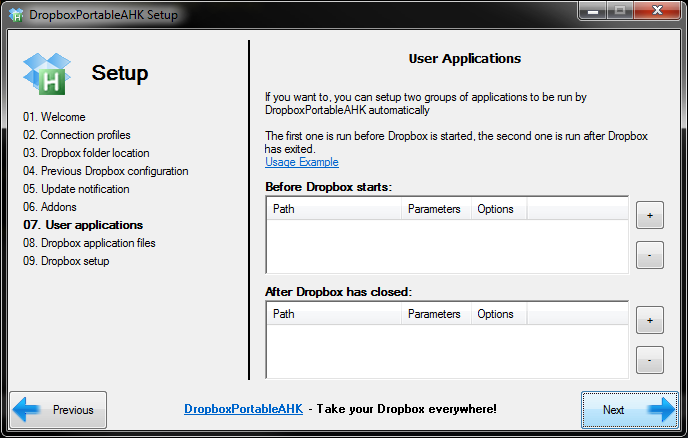Click Parameters column header in Before Dropbox starts
Image resolution: width=688 pixels, height=438 pixels.
coord(436,209)
